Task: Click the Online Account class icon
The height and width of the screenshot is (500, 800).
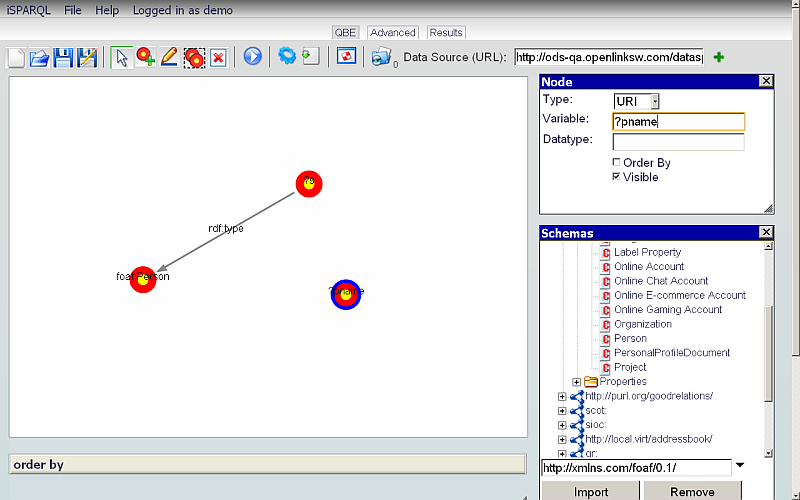Action: tap(606, 267)
